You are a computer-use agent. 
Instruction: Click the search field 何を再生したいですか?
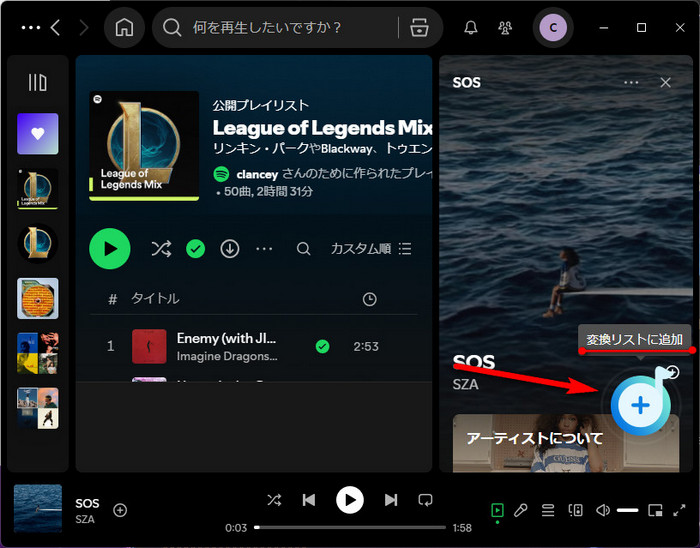268,28
